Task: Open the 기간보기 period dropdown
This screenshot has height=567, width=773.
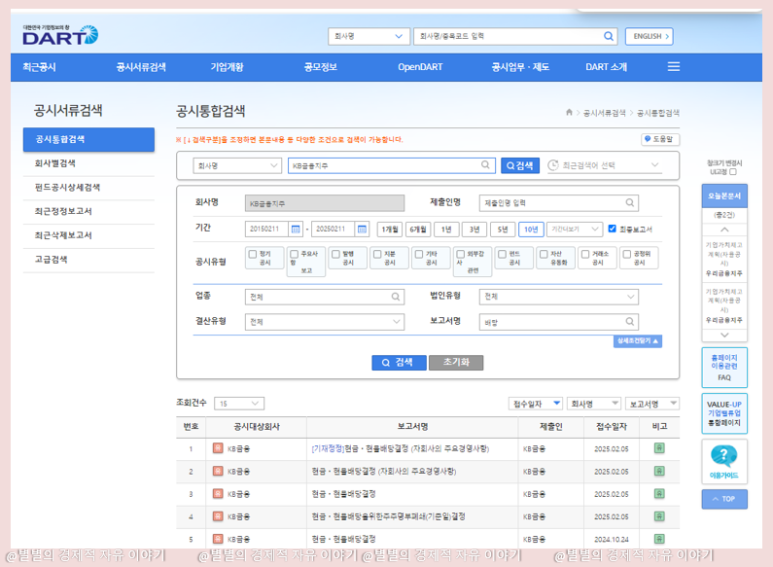Action: (x=574, y=229)
